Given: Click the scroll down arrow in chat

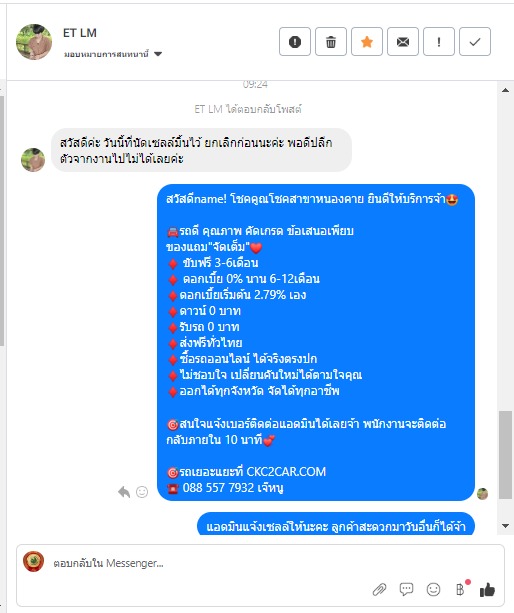Looking at the screenshot, I should (x=505, y=525).
